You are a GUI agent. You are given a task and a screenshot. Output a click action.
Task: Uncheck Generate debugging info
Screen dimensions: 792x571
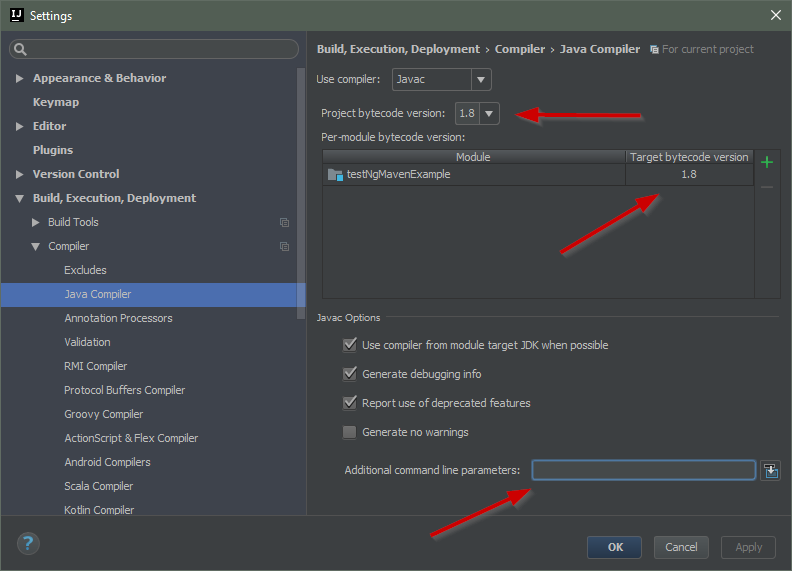pyautogui.click(x=349, y=374)
